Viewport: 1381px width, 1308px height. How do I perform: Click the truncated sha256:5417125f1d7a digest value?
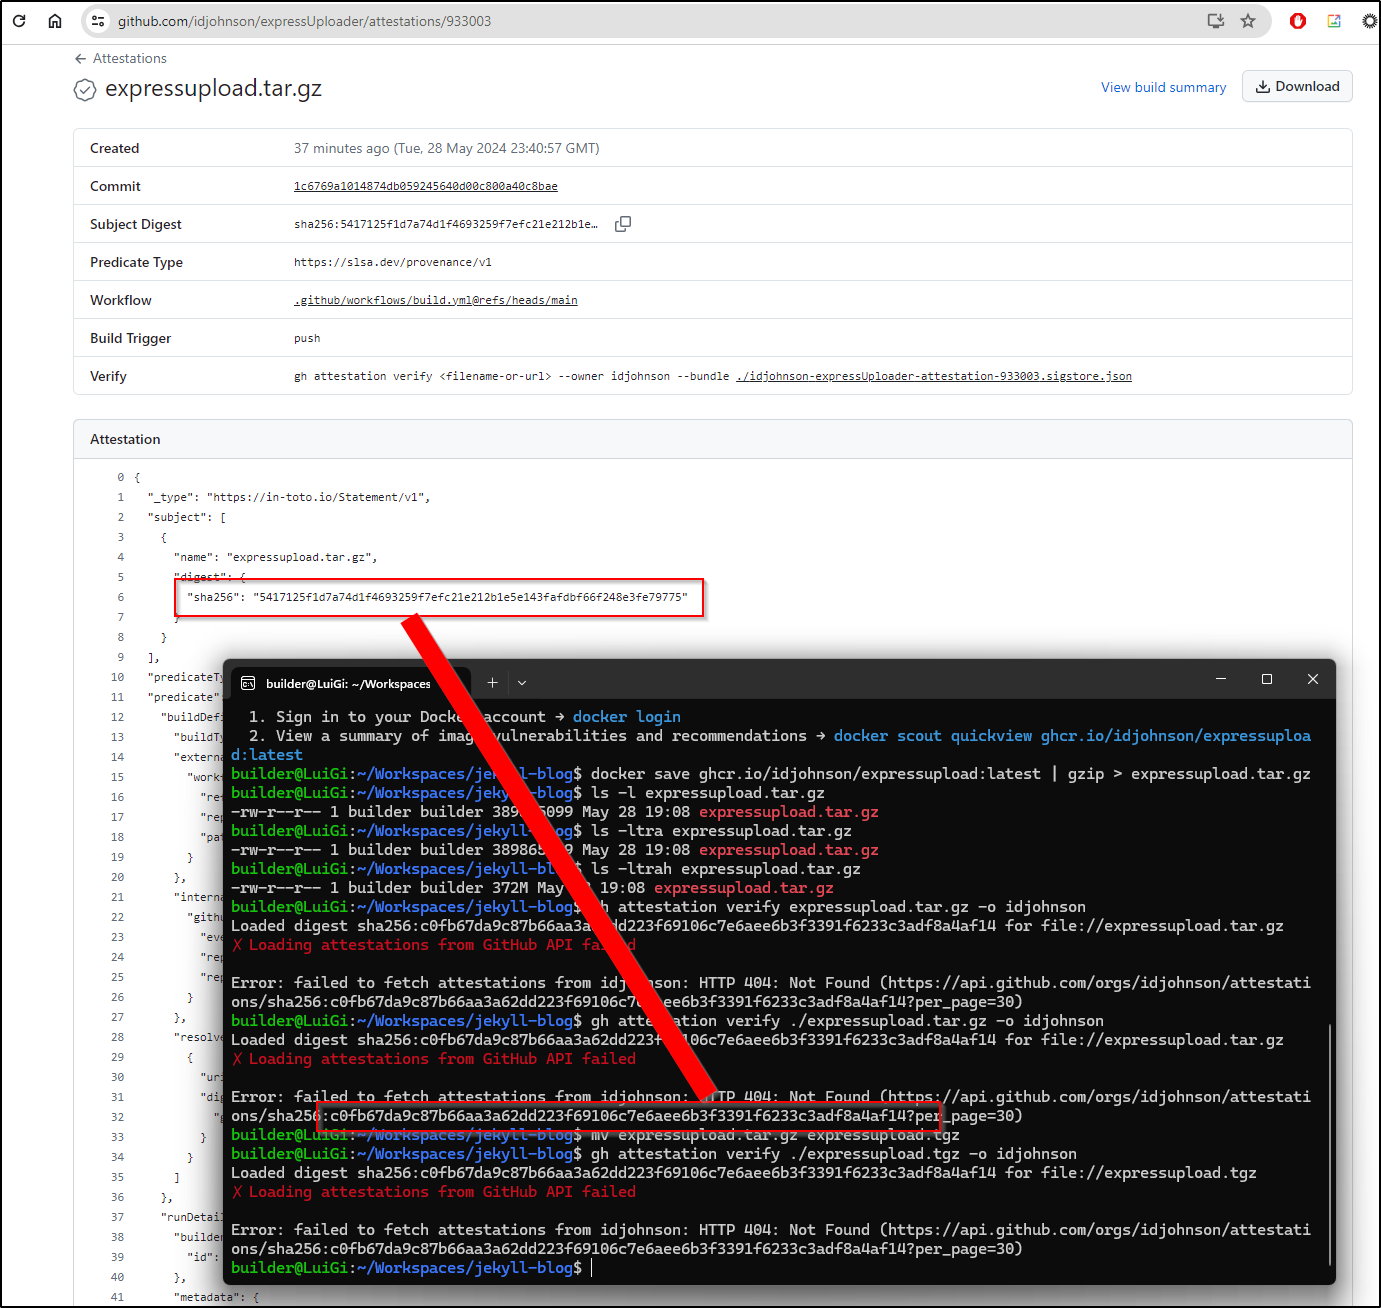[446, 224]
